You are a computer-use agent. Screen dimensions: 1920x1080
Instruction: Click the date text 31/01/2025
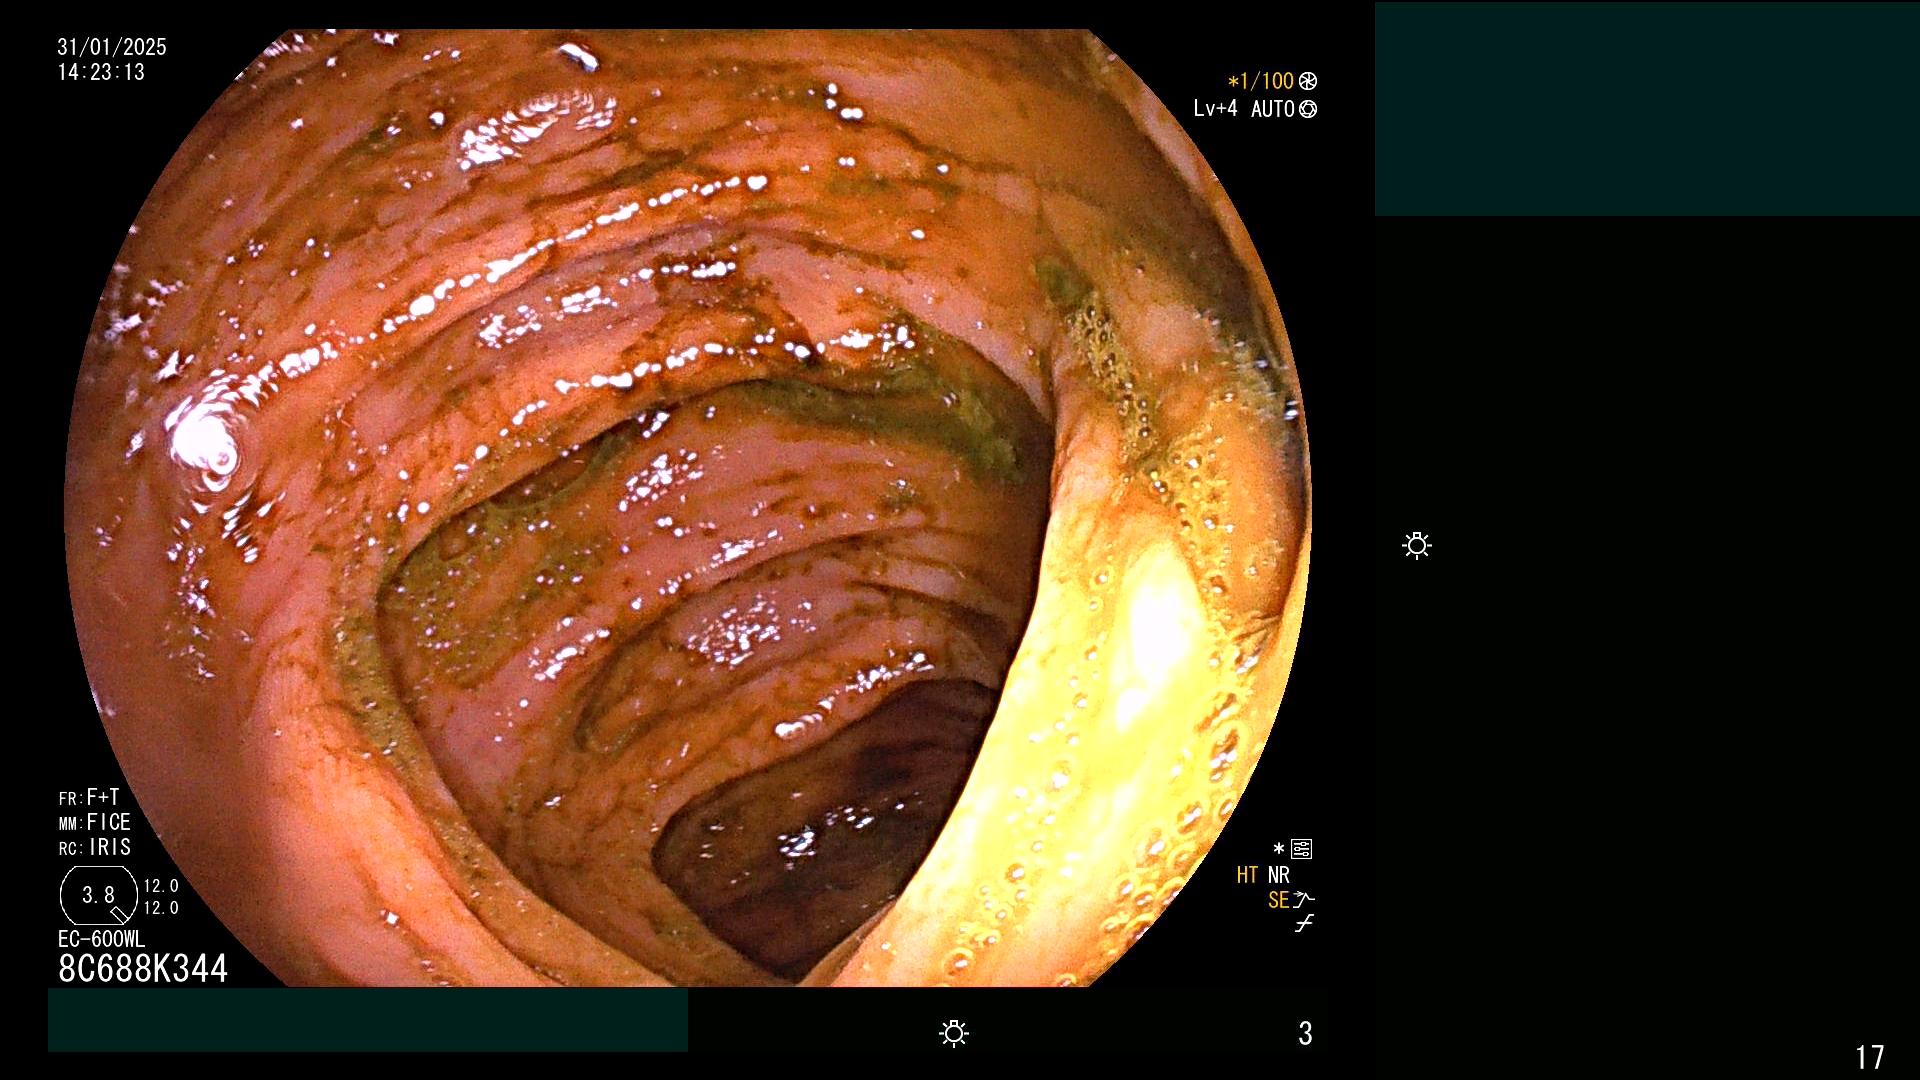[x=112, y=47]
